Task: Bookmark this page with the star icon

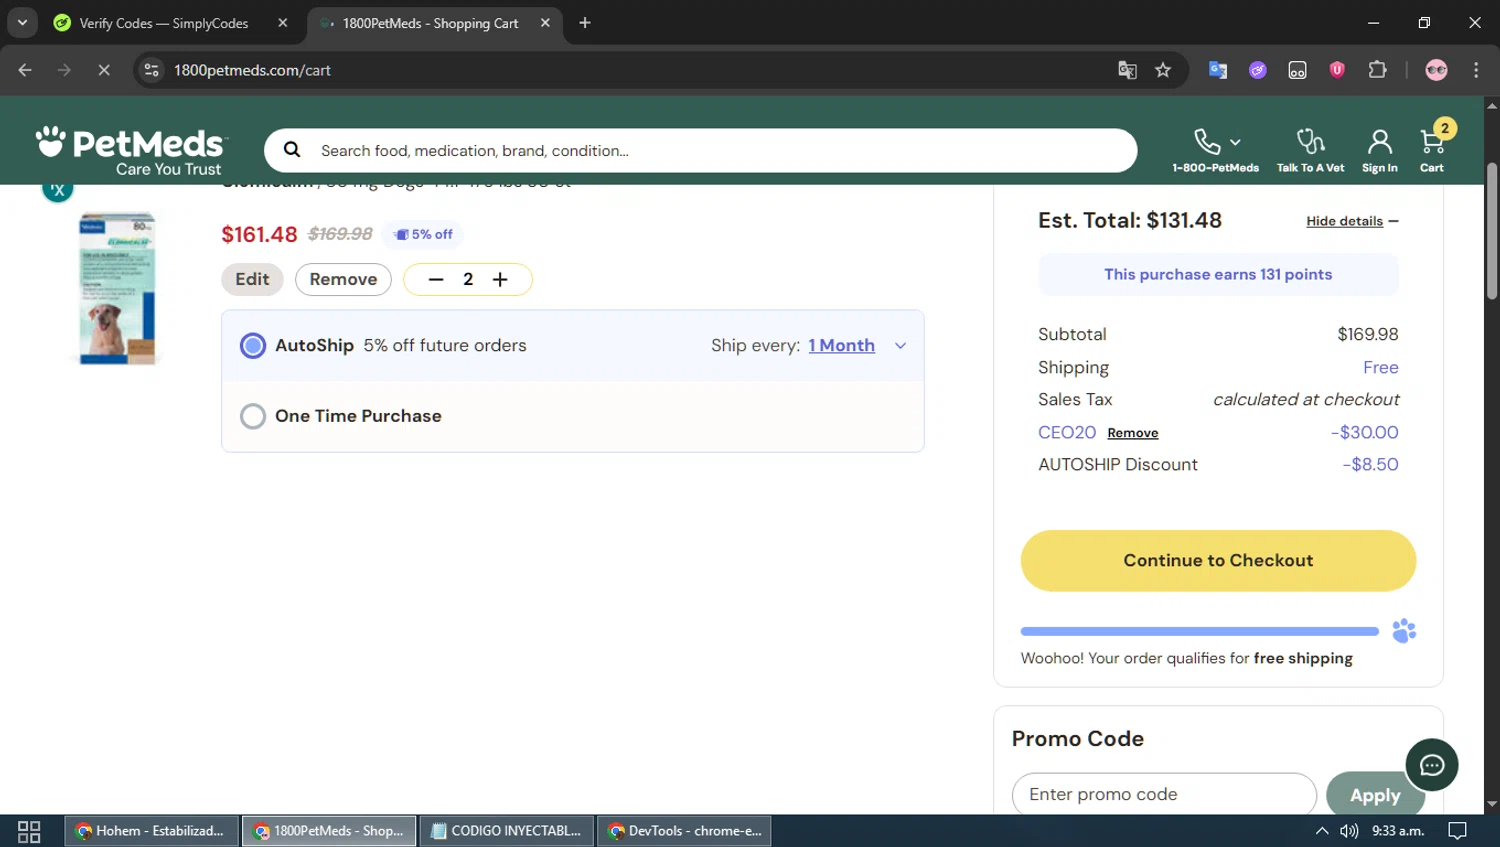Action: (x=1163, y=70)
